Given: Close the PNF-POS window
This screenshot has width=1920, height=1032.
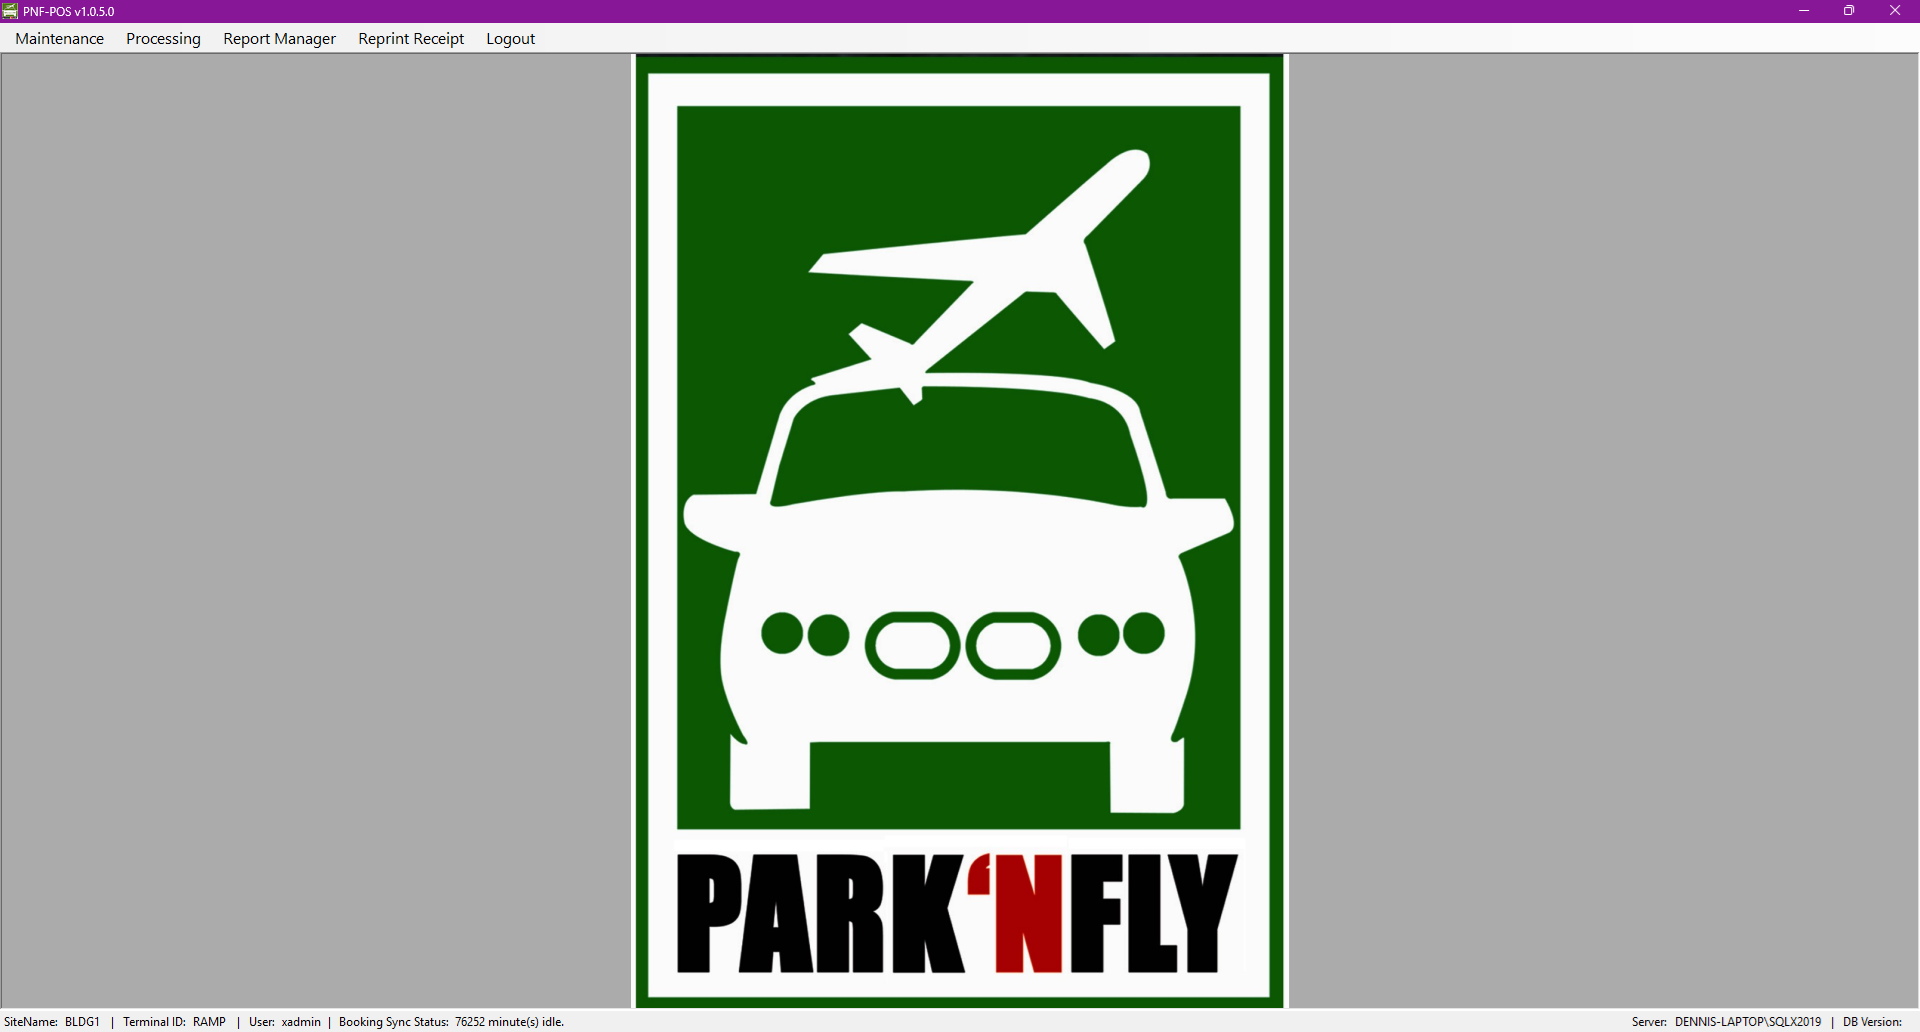Looking at the screenshot, I should (x=1895, y=11).
